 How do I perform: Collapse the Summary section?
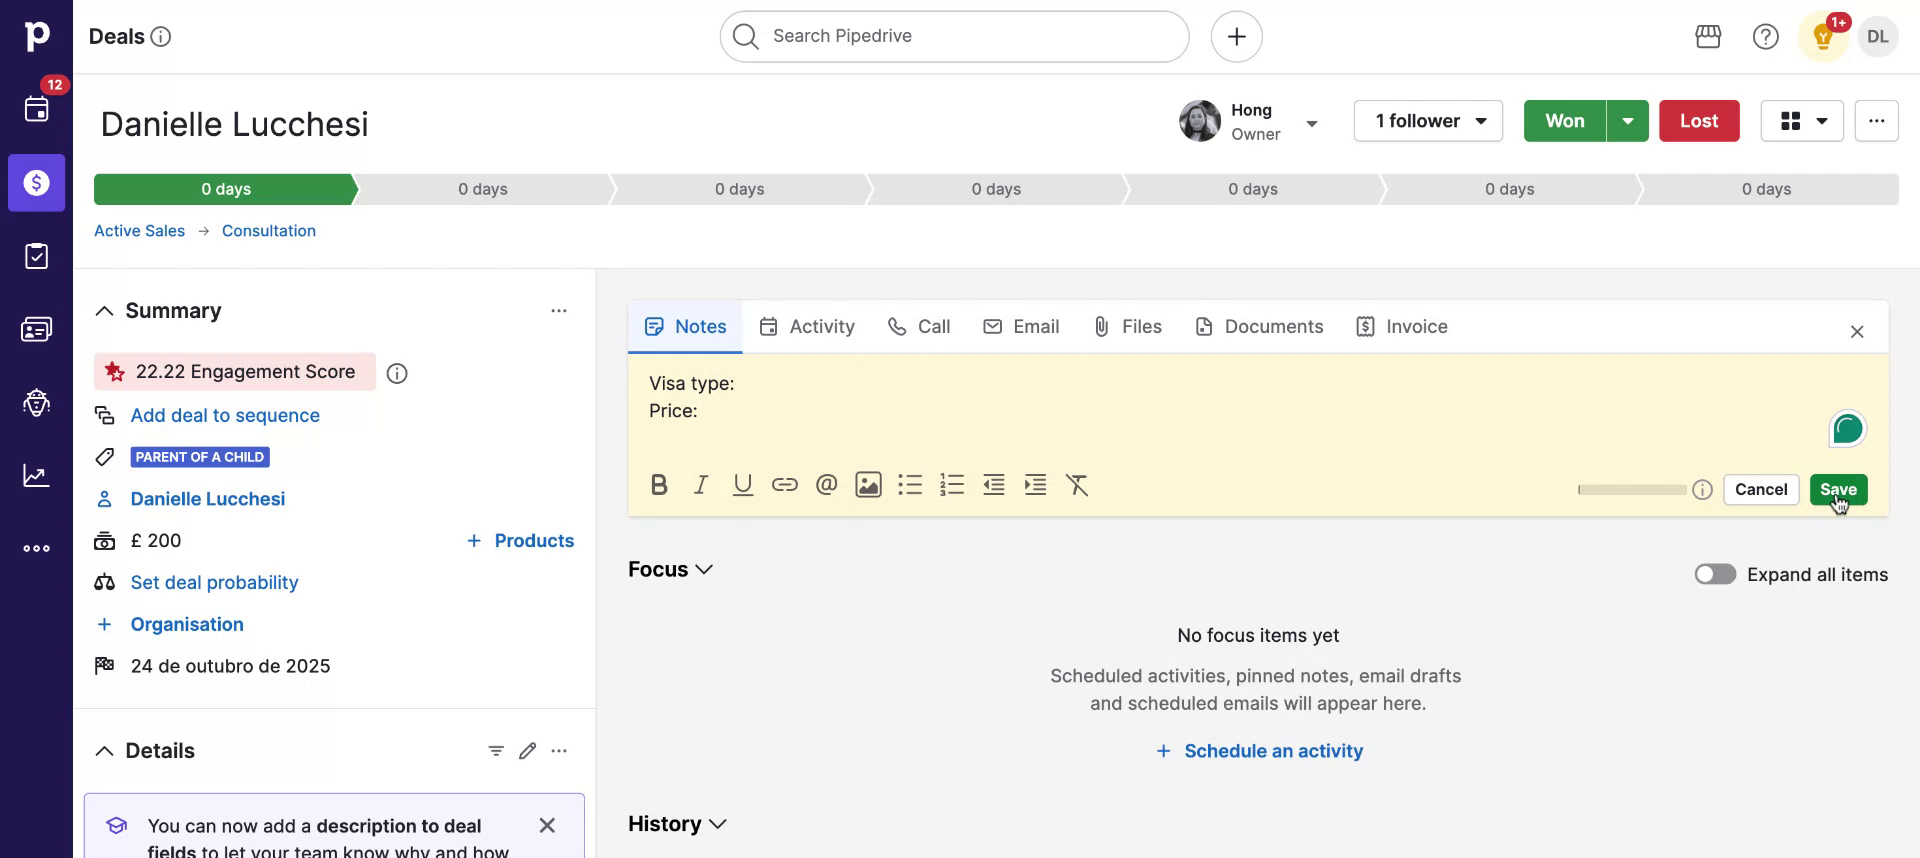(x=104, y=311)
